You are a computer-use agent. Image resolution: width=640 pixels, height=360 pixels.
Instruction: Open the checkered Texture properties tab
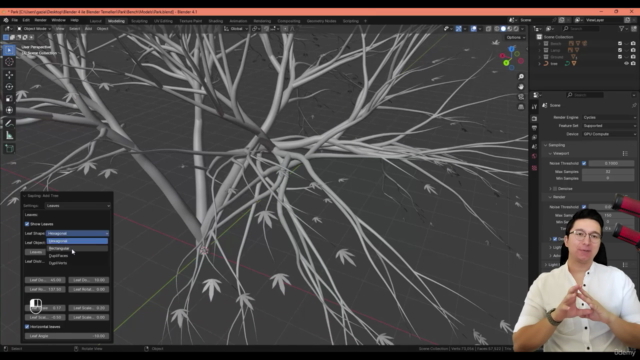[x=534, y=168]
